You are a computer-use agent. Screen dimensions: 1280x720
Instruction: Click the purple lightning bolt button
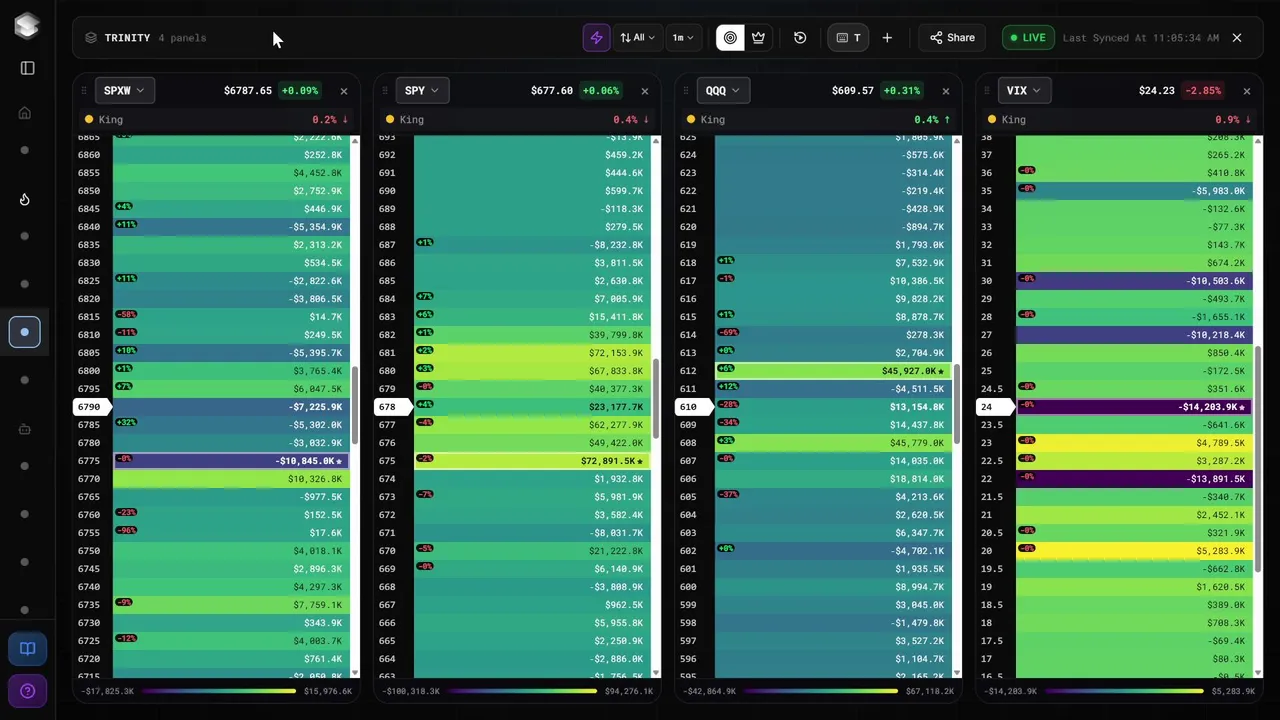[x=596, y=38]
